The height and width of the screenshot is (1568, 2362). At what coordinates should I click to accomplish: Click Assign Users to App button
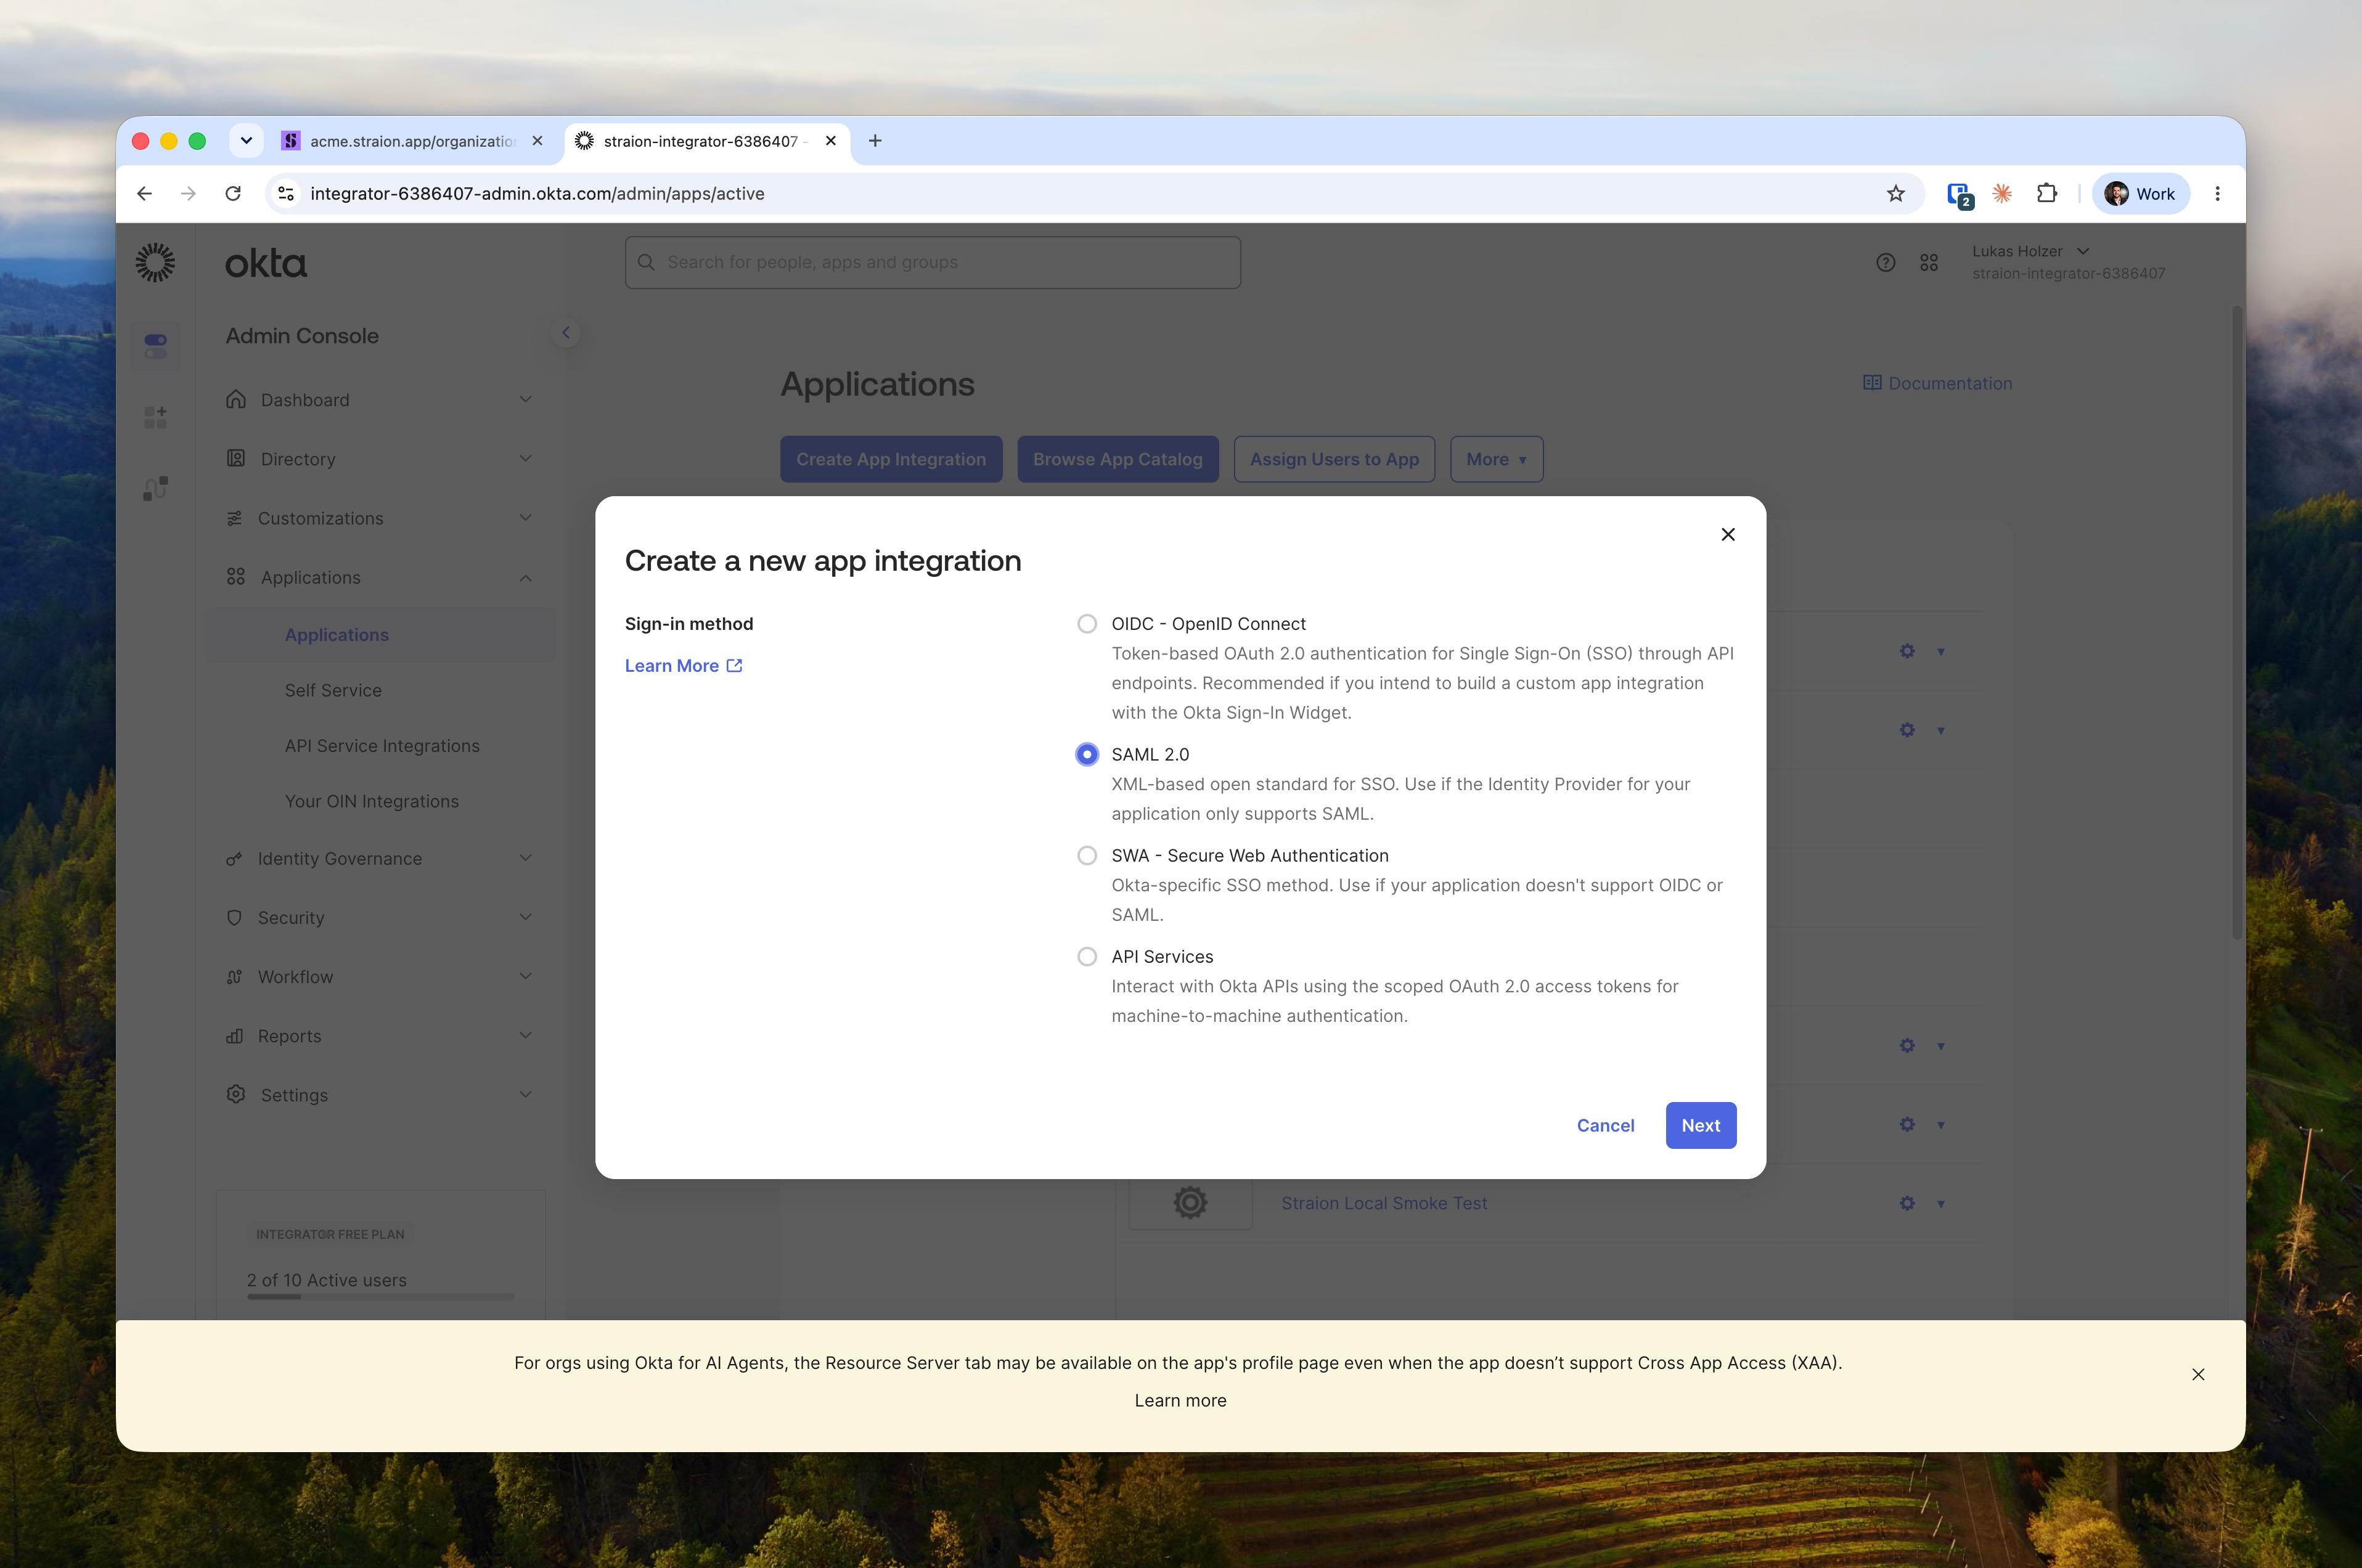(1334, 460)
